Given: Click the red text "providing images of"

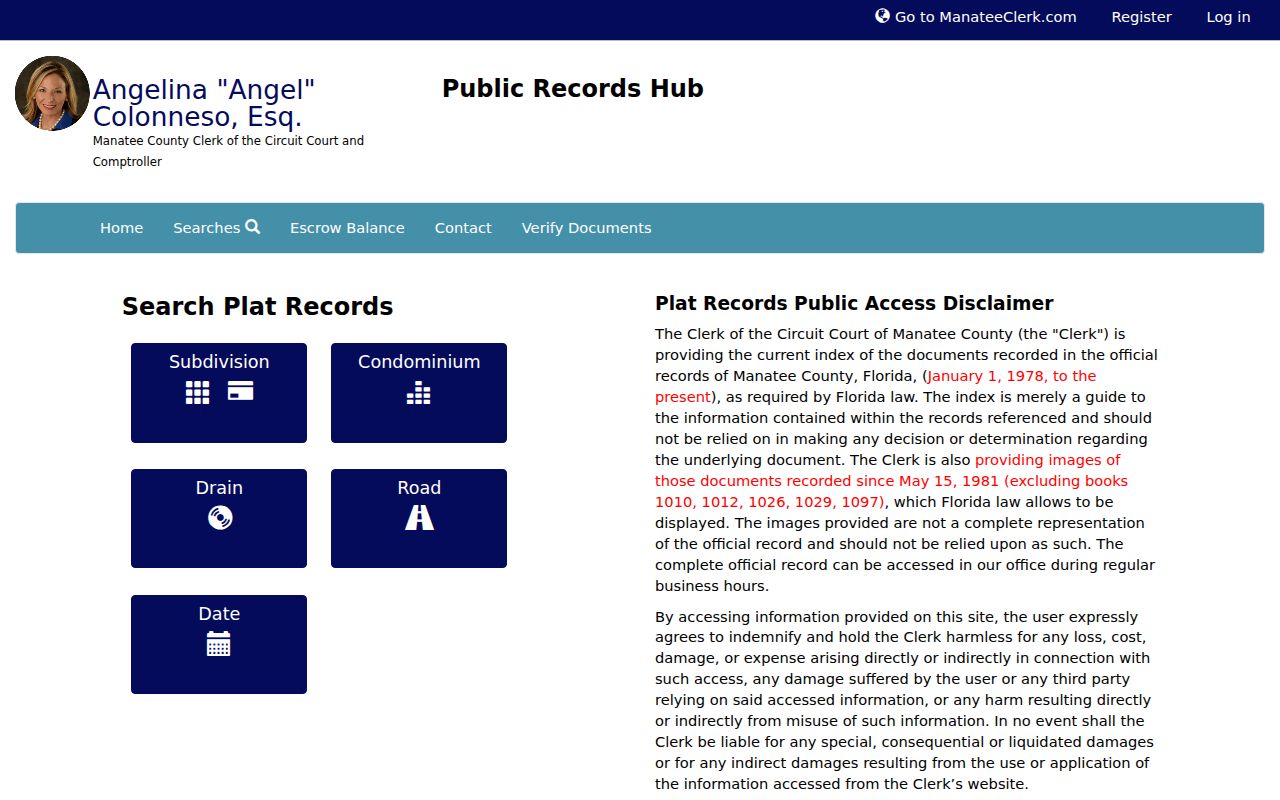Looking at the screenshot, I should coord(1048,460).
